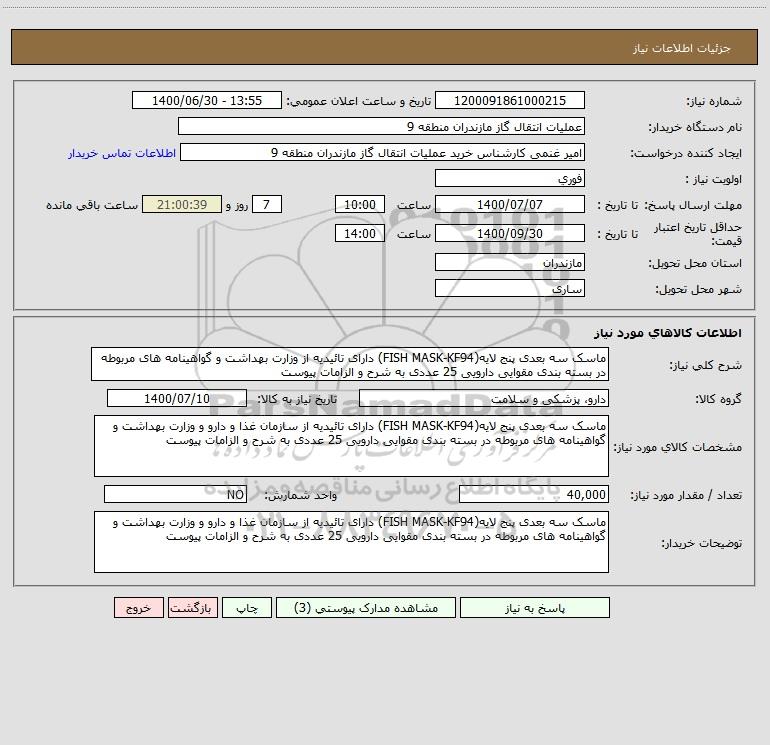Click the goods specifications text area

[351, 446]
